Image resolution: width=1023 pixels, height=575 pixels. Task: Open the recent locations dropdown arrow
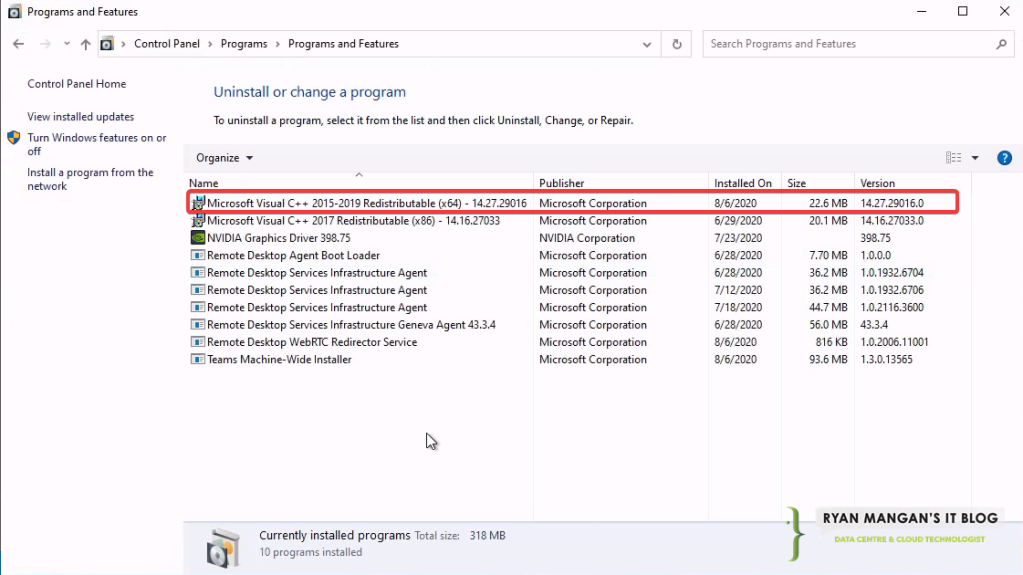[67, 44]
